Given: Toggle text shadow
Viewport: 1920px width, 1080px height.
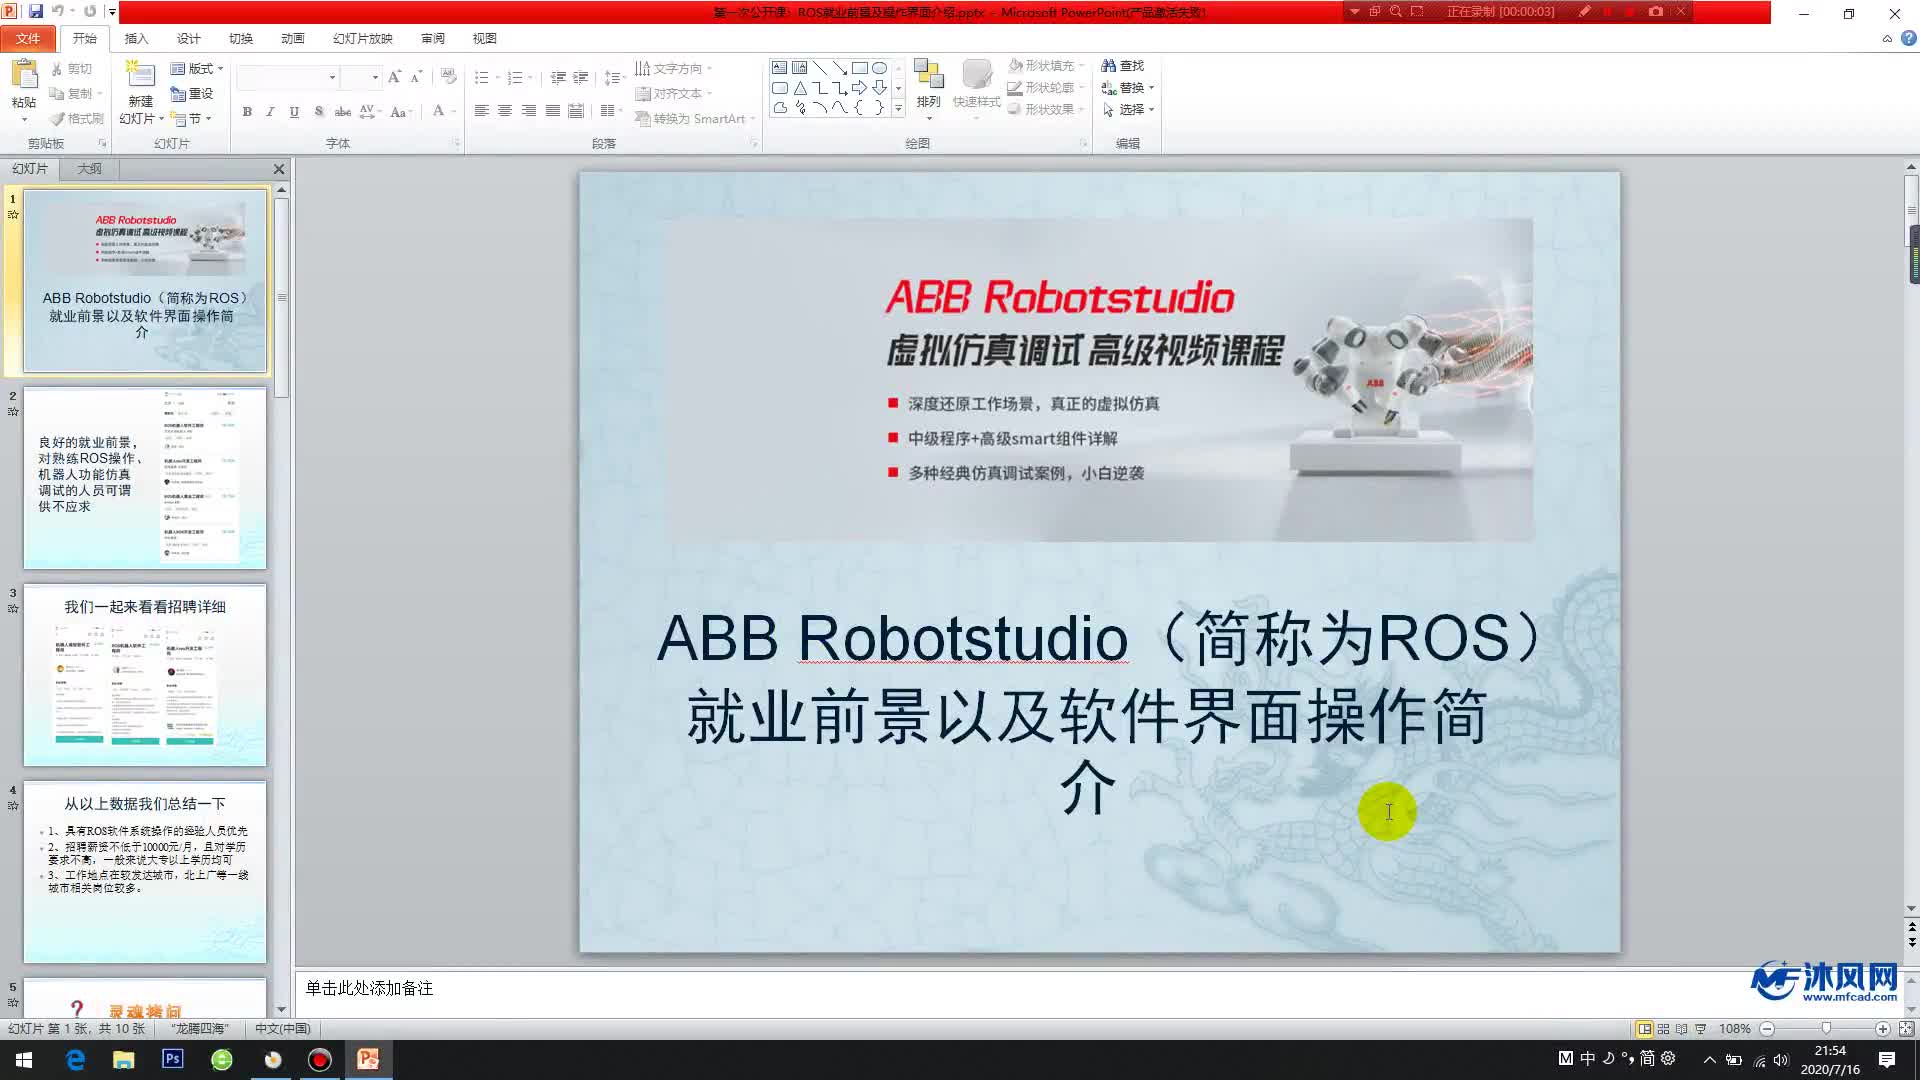Looking at the screenshot, I should pyautogui.click(x=318, y=112).
